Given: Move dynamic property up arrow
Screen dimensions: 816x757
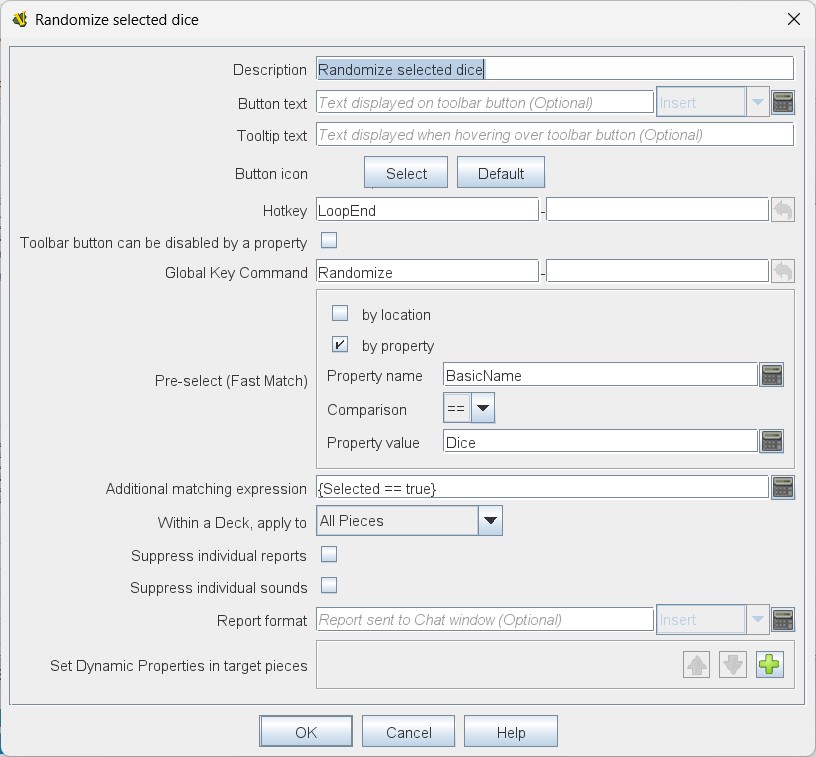Looking at the screenshot, I should pos(696,664).
